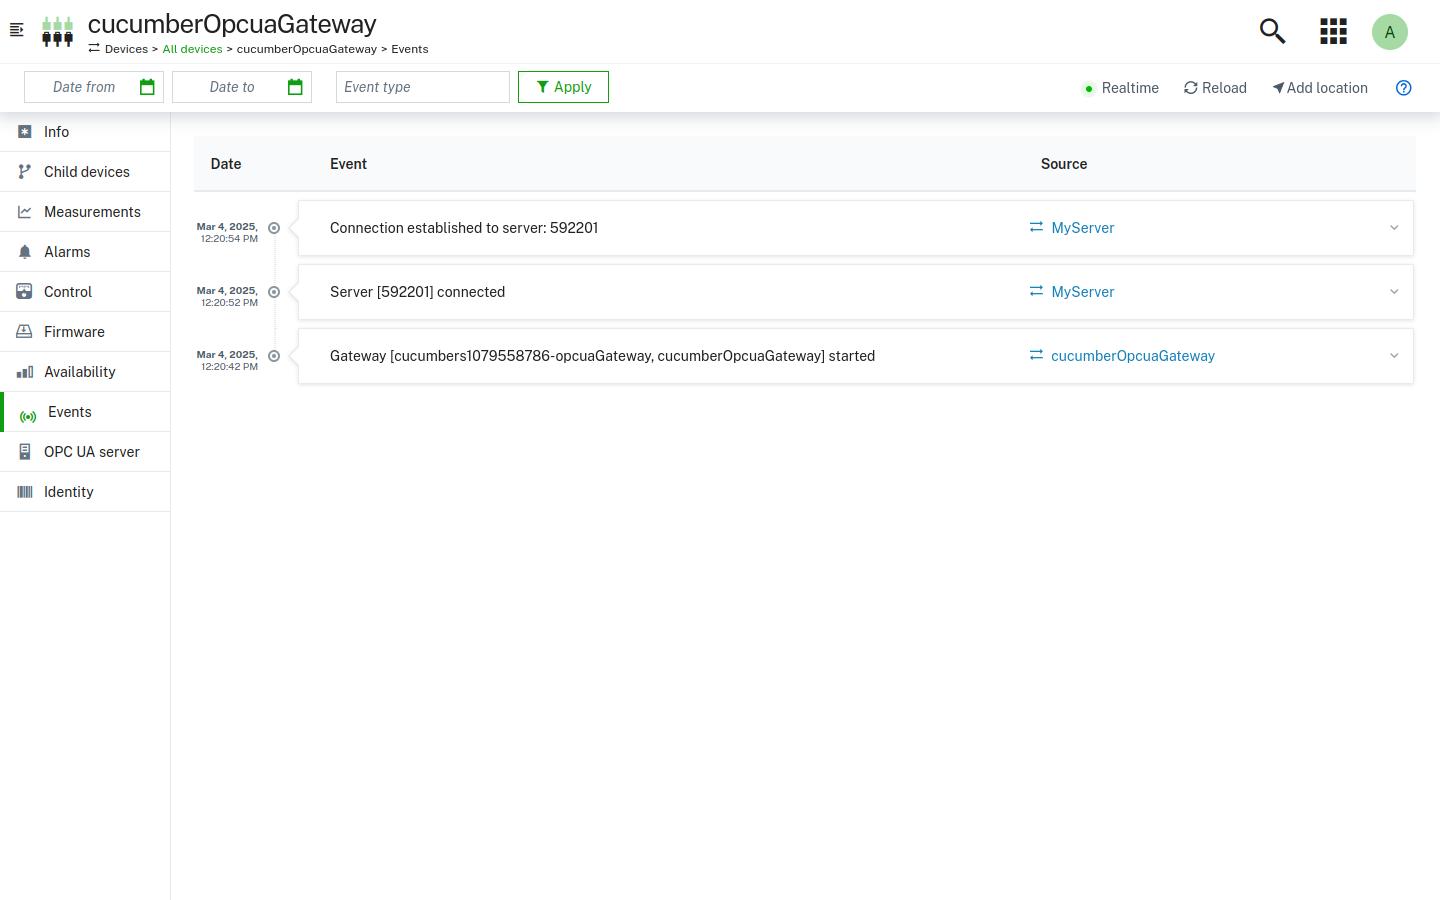
Task: Open the Date from calendar picker
Action: (x=147, y=87)
